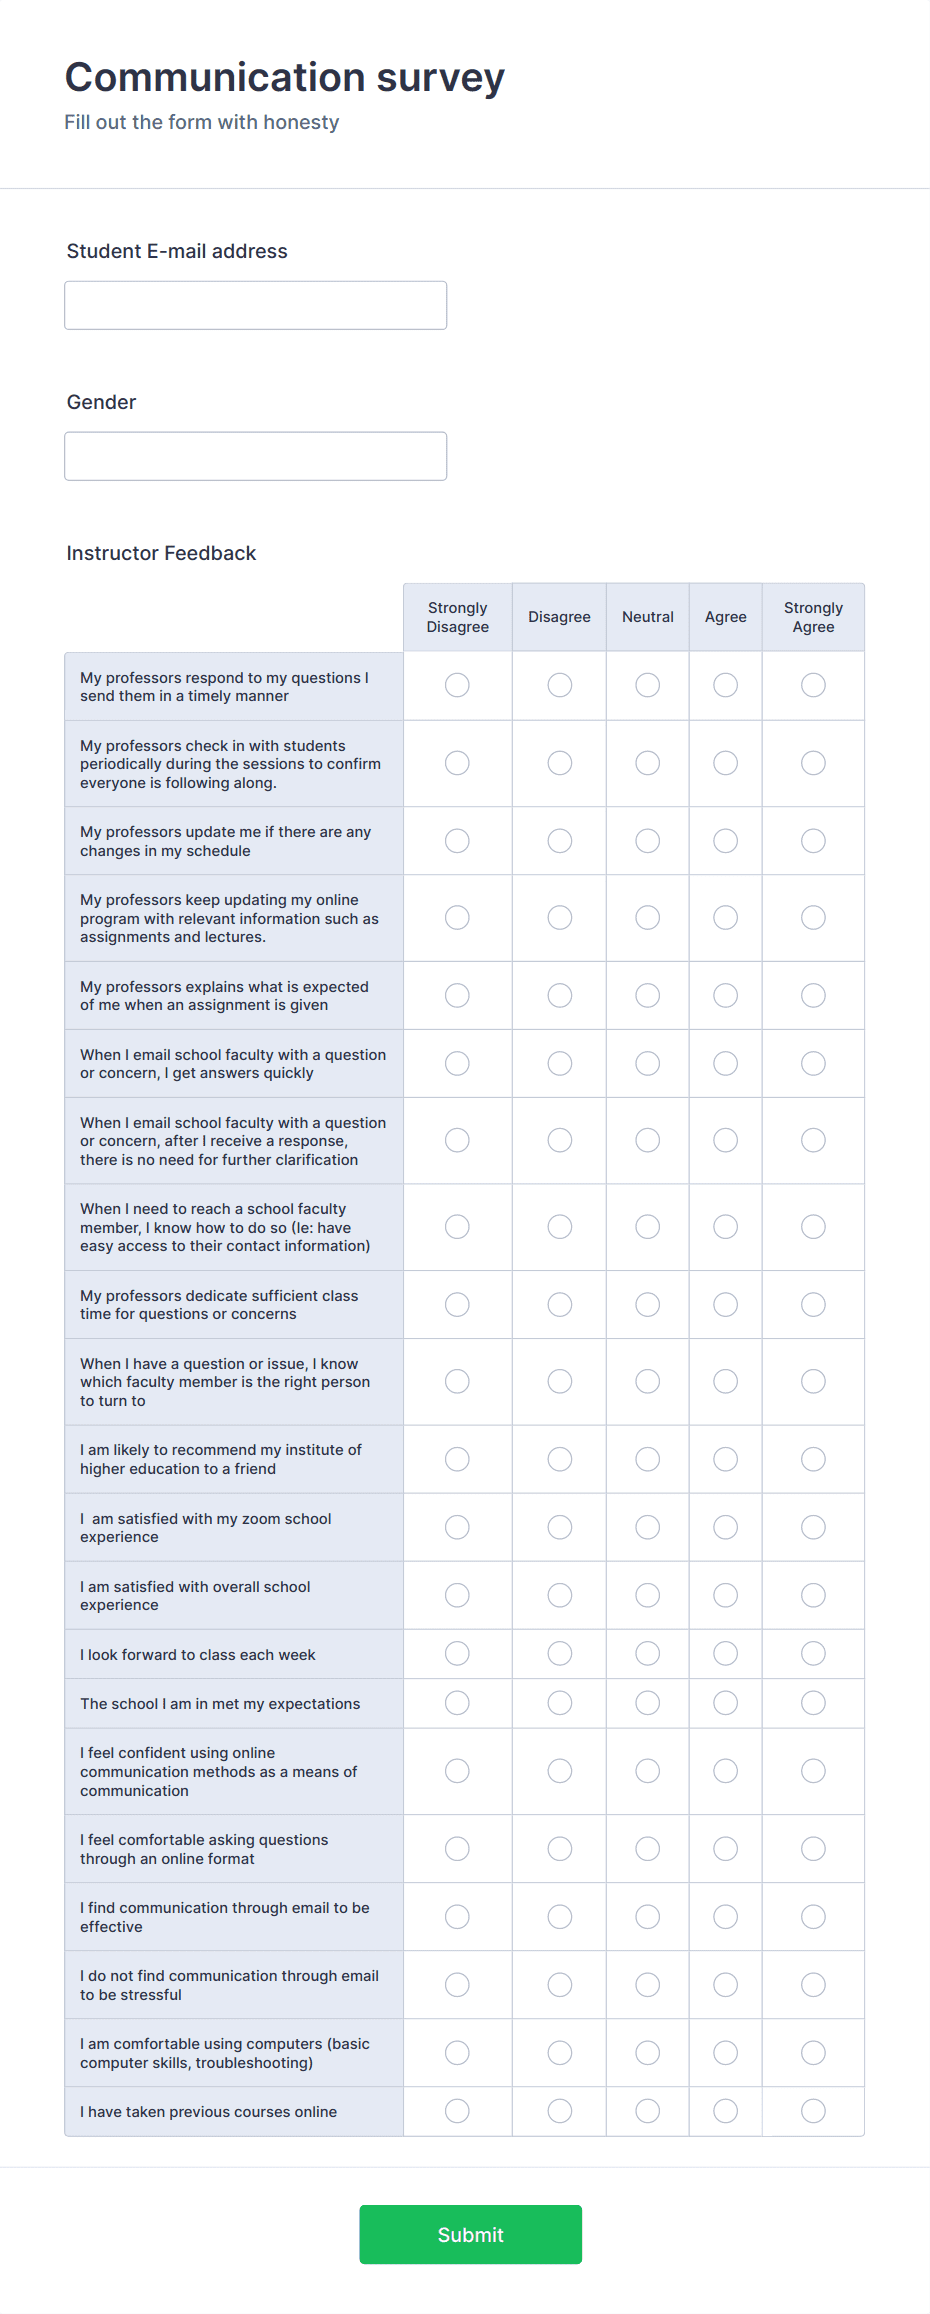930x2314 pixels.
Task: Choose Disagree for assignment expectations explanation
Action: (559, 995)
